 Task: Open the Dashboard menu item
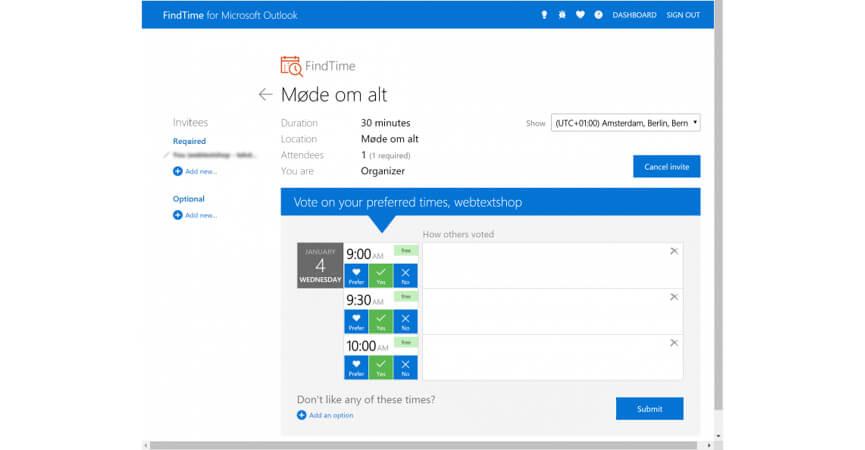pos(634,15)
